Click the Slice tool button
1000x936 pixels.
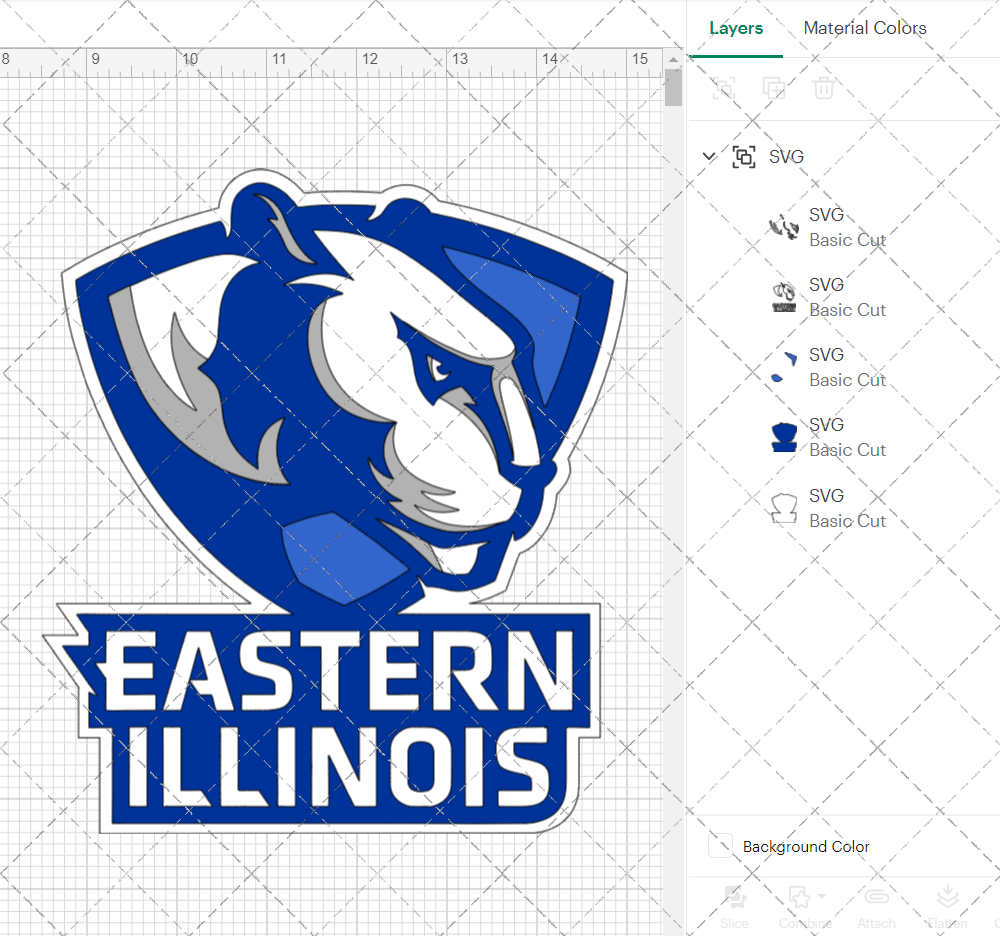[735, 907]
